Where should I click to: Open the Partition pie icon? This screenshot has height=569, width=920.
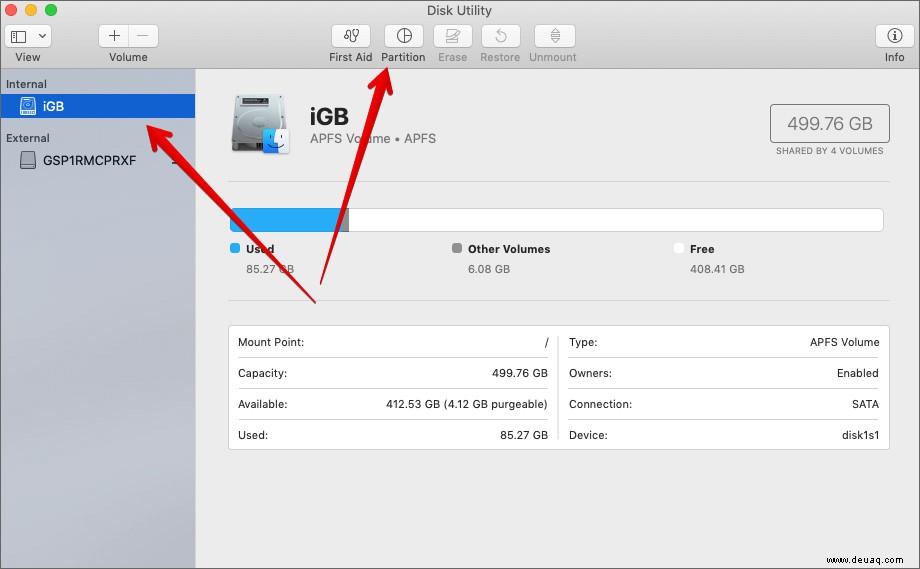click(404, 36)
